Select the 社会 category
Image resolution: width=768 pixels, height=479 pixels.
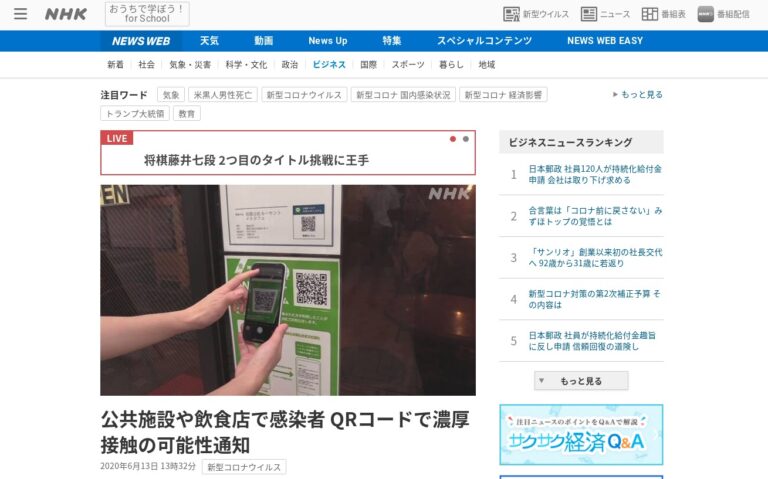(146, 65)
